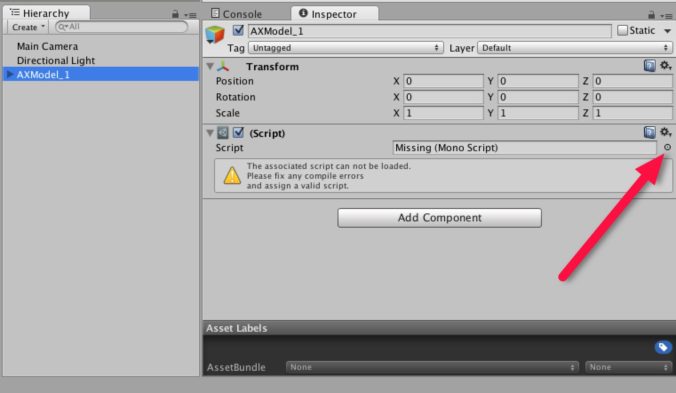Click the Position X field
Image resolution: width=676 pixels, height=393 pixels.
[443, 81]
